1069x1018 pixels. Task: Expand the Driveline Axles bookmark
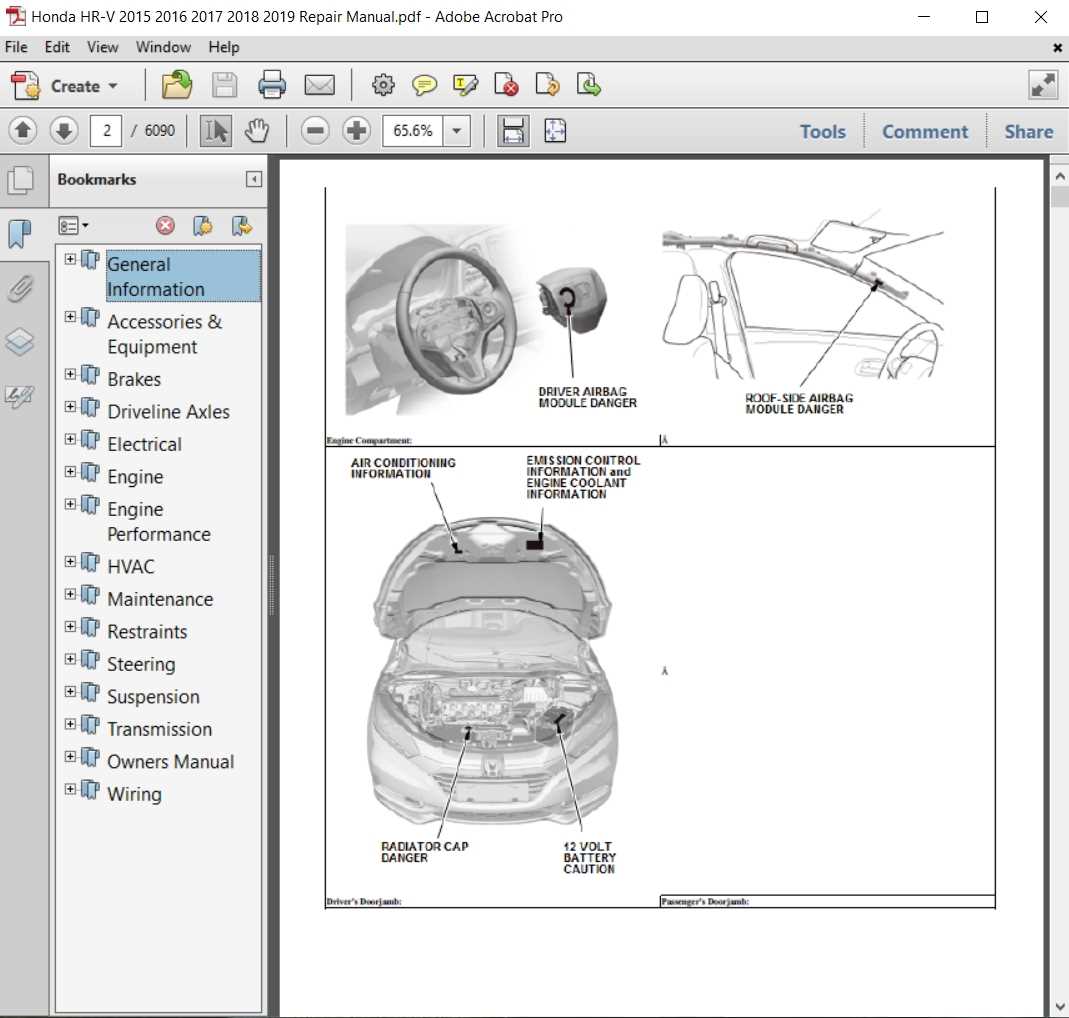click(x=70, y=406)
